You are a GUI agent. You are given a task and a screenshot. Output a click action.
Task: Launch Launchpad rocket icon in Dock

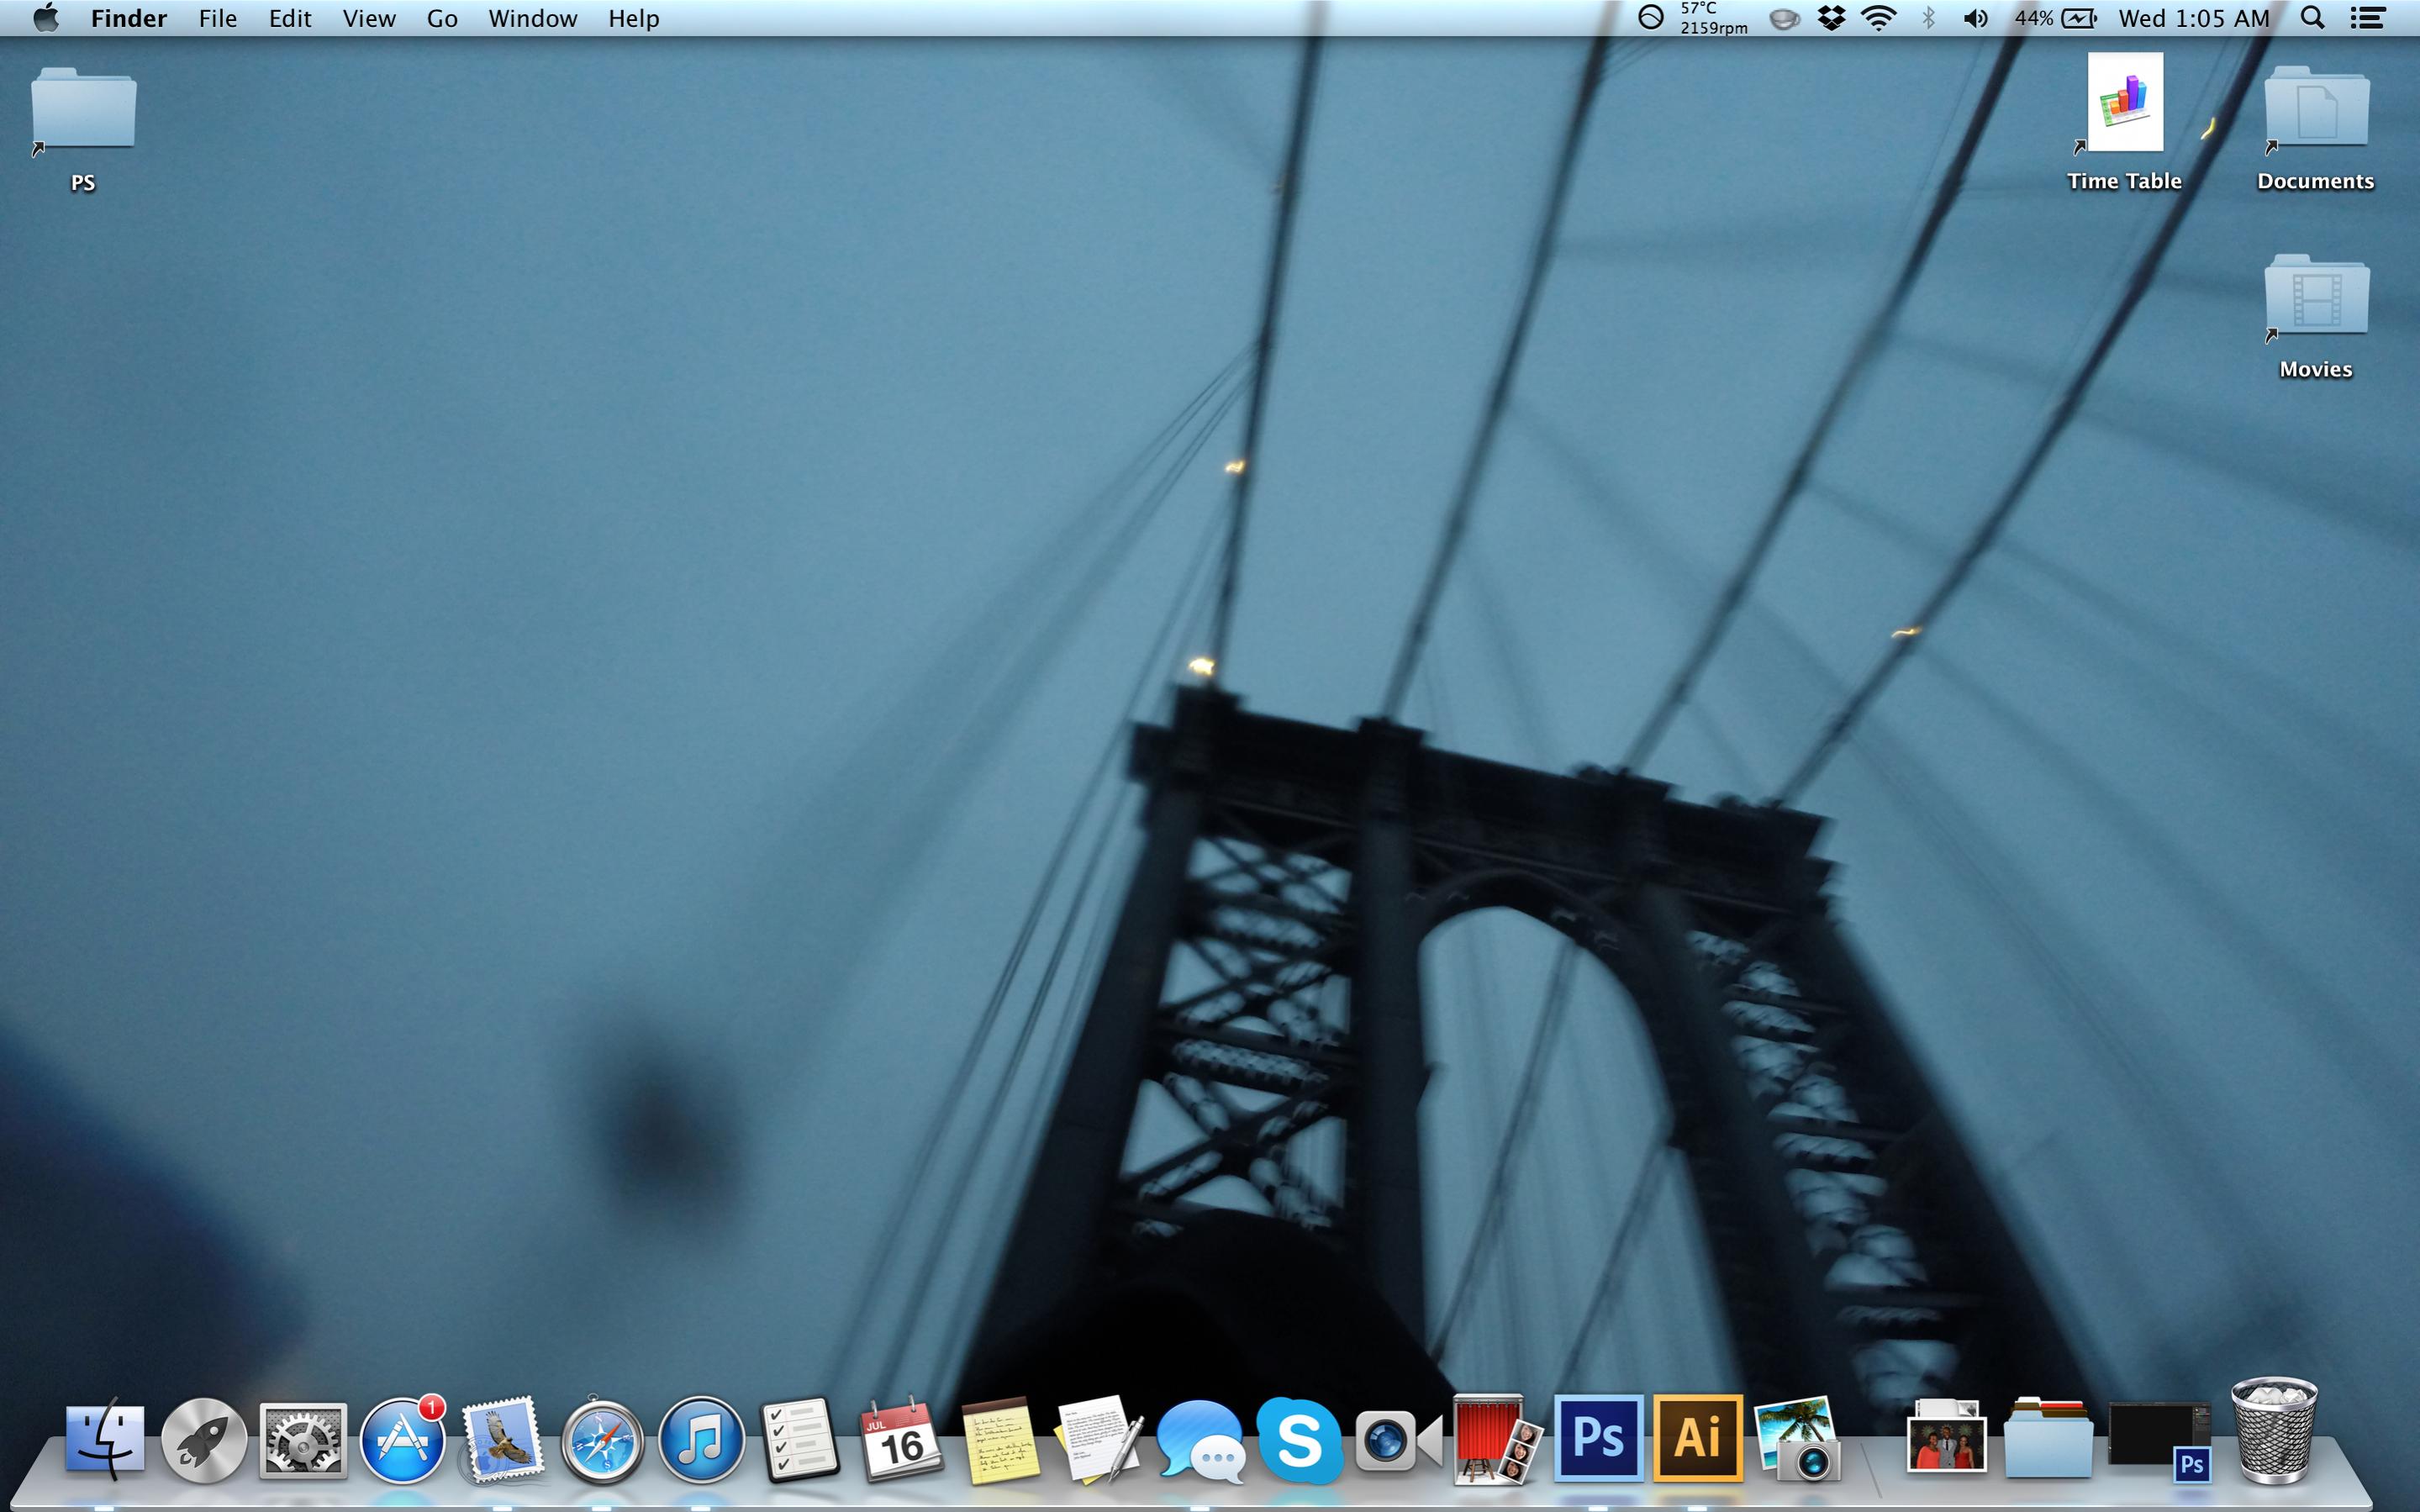204,1440
